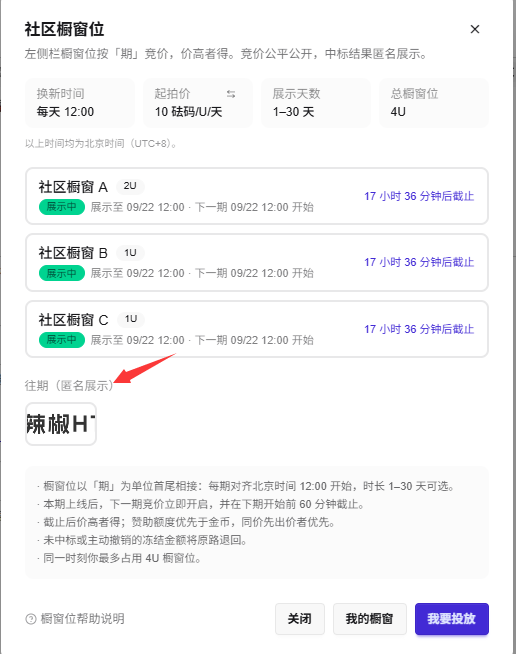The width and height of the screenshot is (516, 654).
Task: Click the 2U badge on 橱窗 A
Action: (x=130, y=186)
